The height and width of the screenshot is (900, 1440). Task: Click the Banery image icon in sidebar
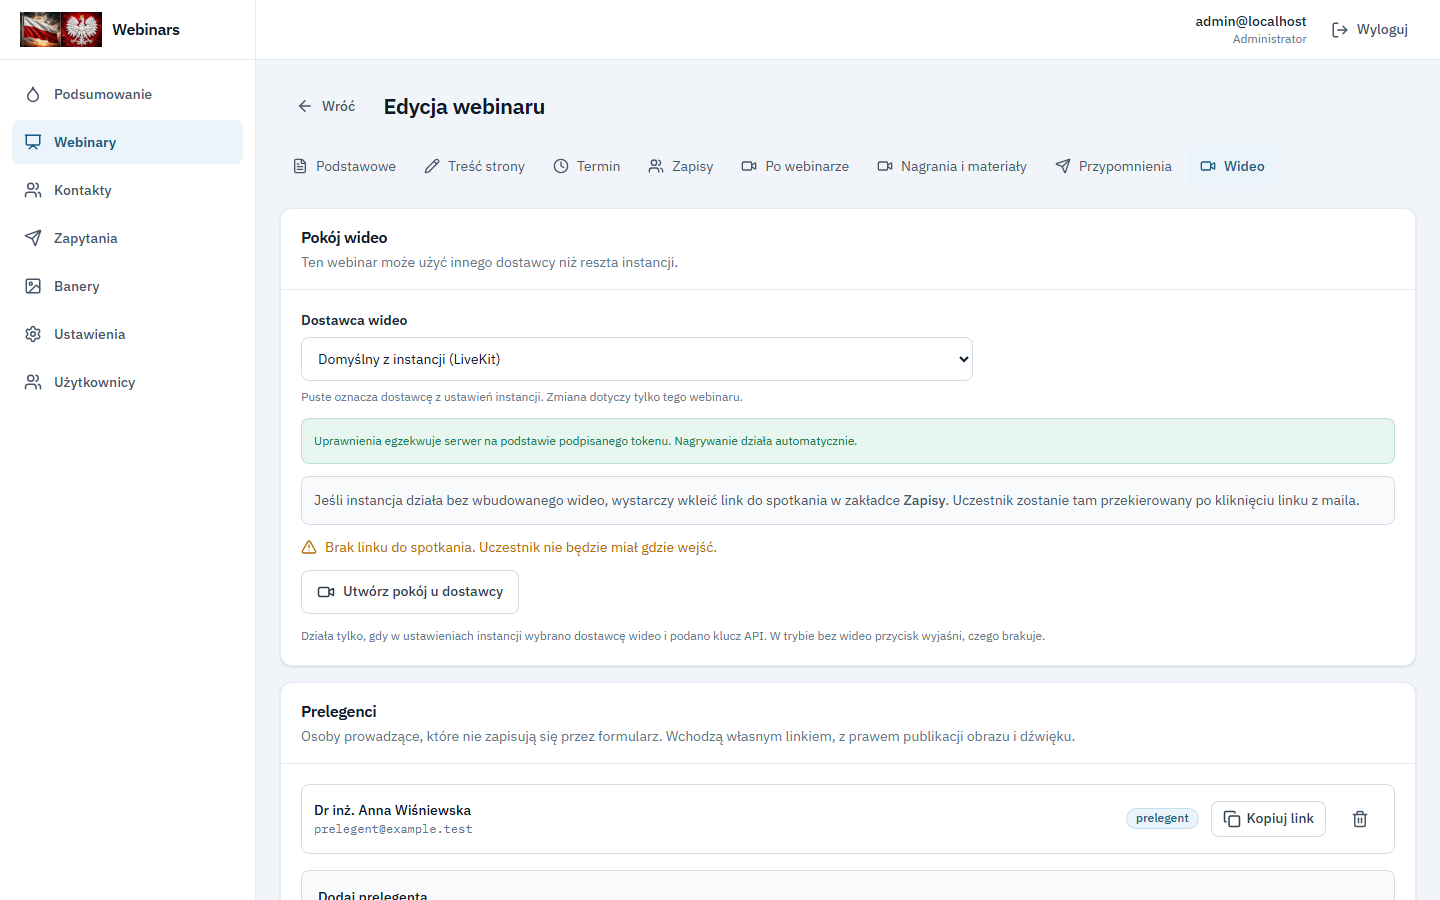[x=33, y=286]
